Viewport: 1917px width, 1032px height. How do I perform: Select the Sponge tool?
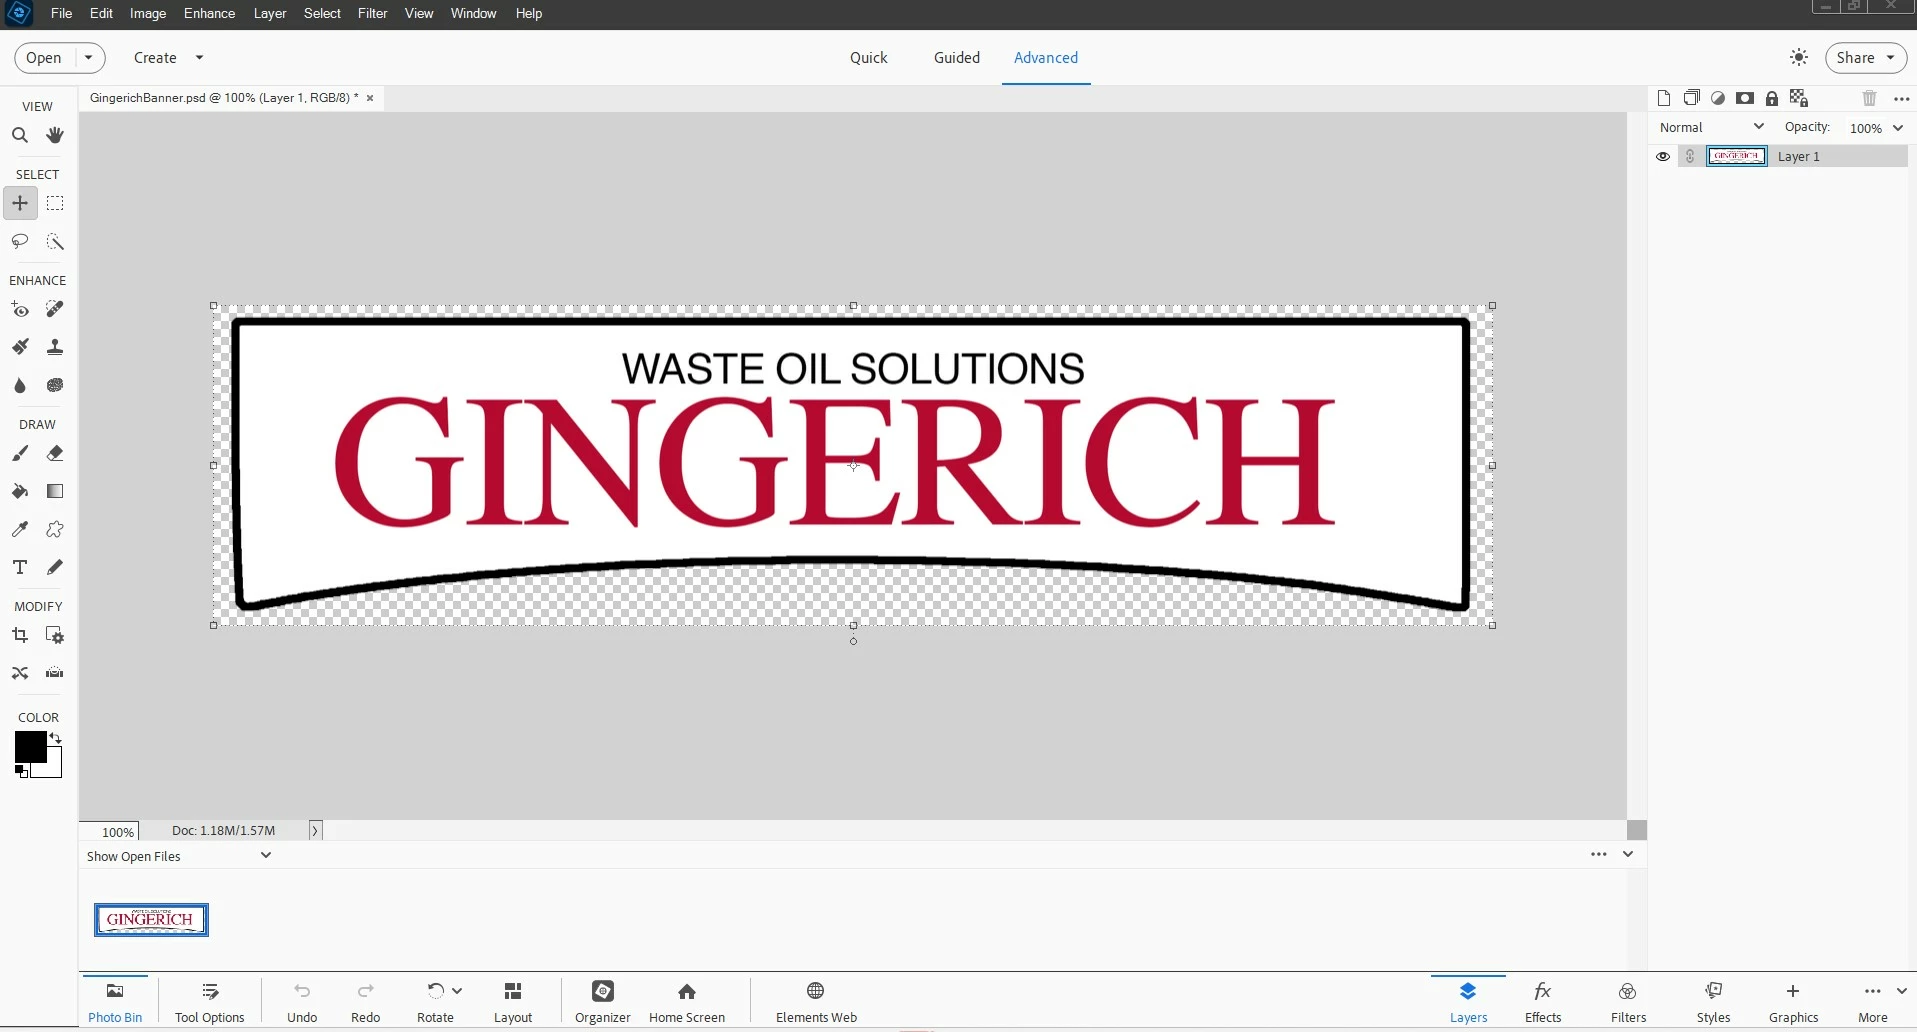(x=55, y=385)
